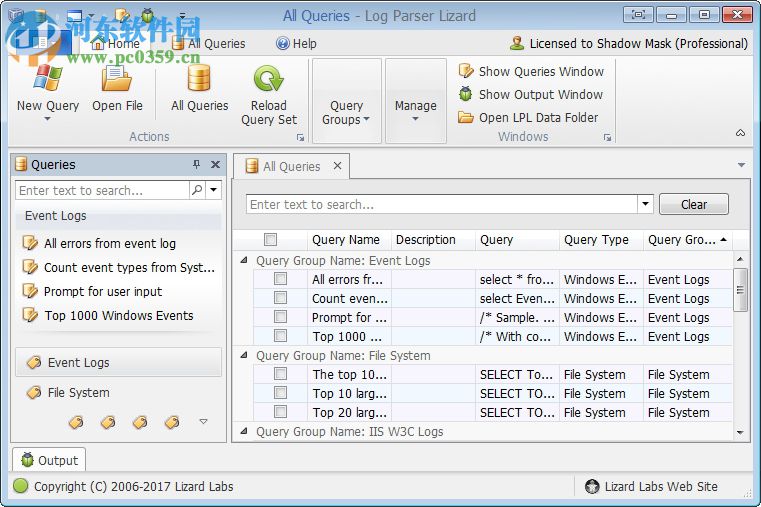This screenshot has height=507, width=761.
Task: Open navigation pane overflow arrow
Action: [204, 422]
